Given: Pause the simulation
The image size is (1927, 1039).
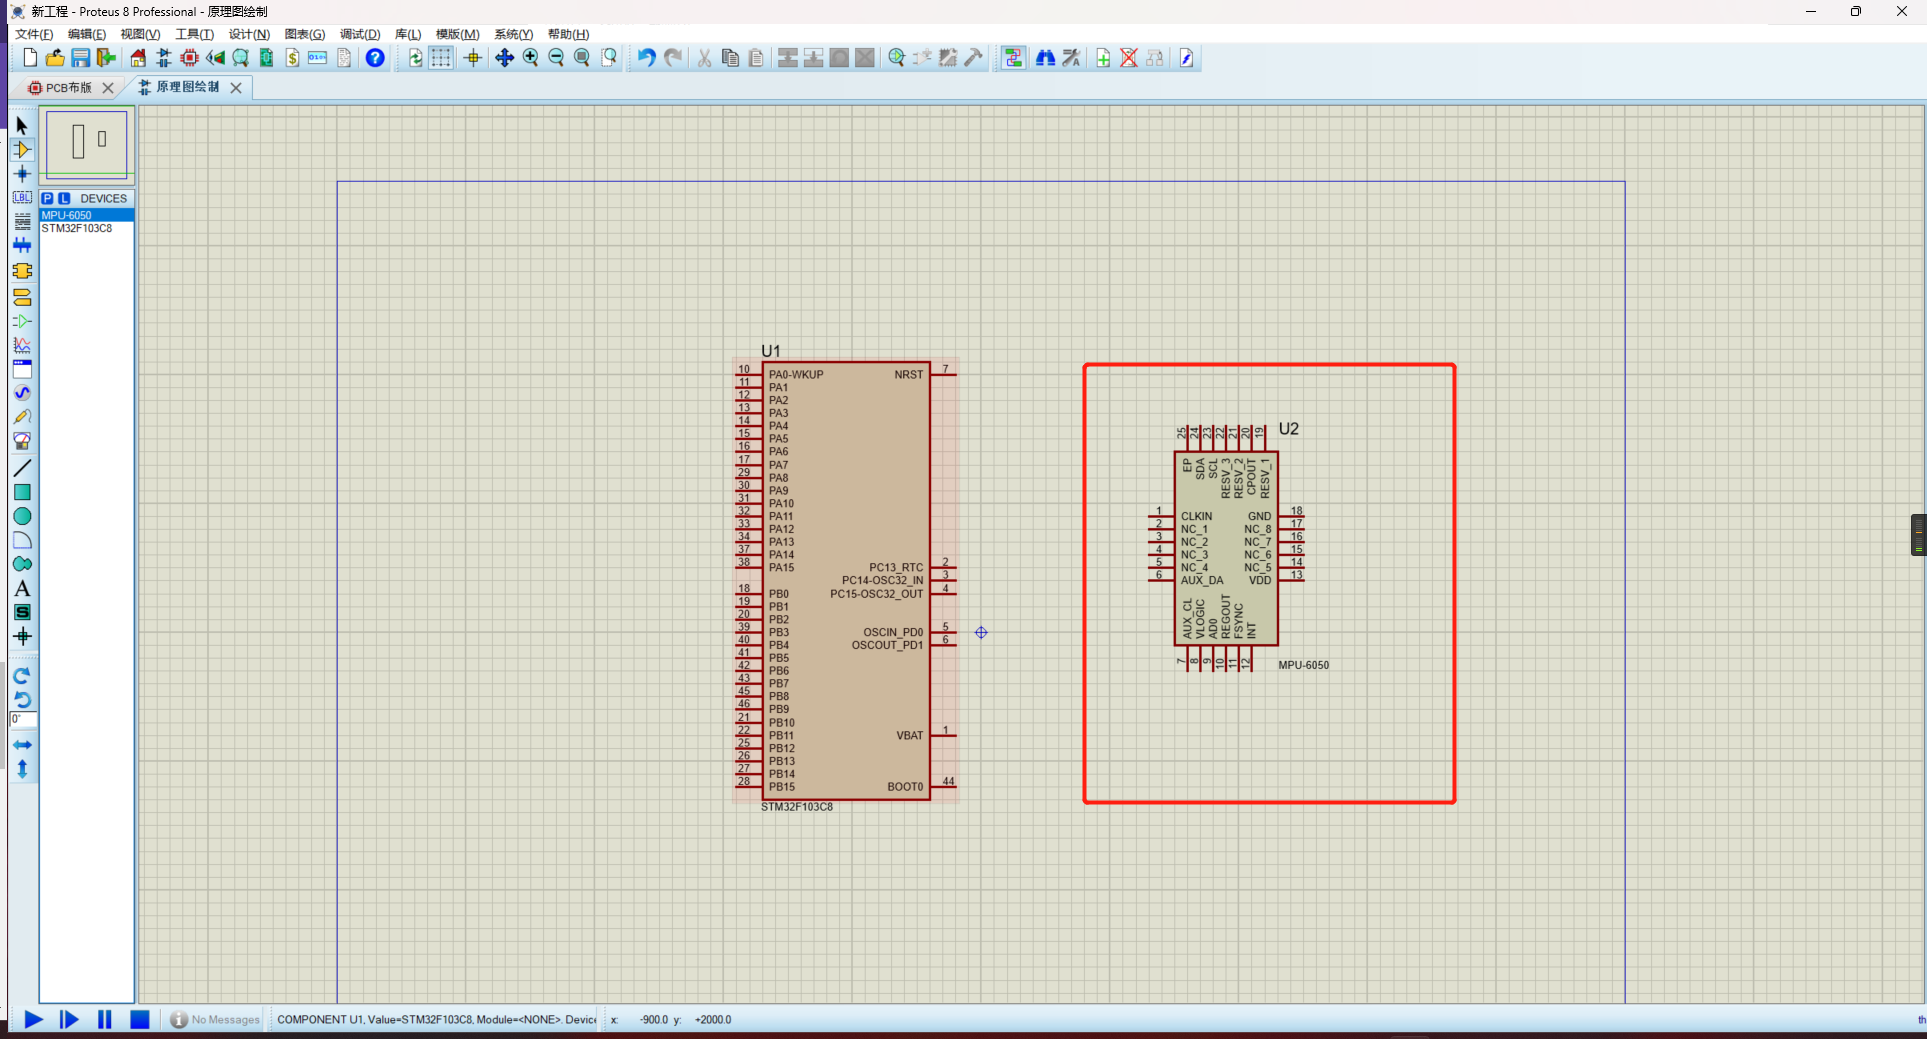Looking at the screenshot, I should [104, 1020].
